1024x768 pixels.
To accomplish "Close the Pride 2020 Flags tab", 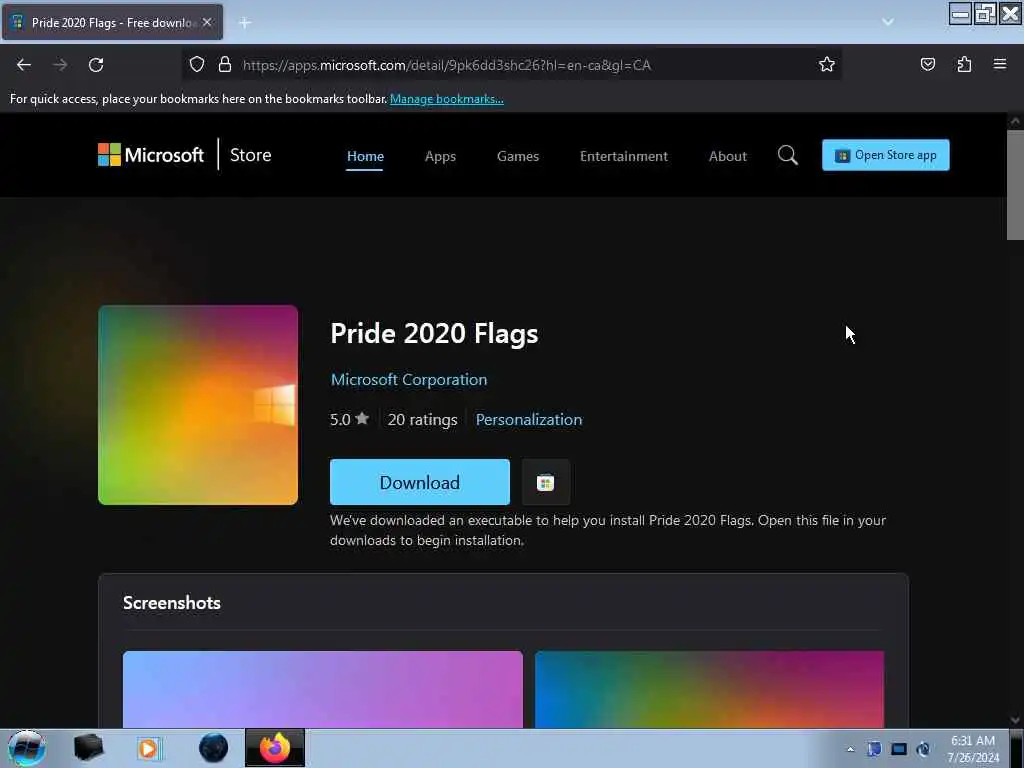I will (207, 22).
